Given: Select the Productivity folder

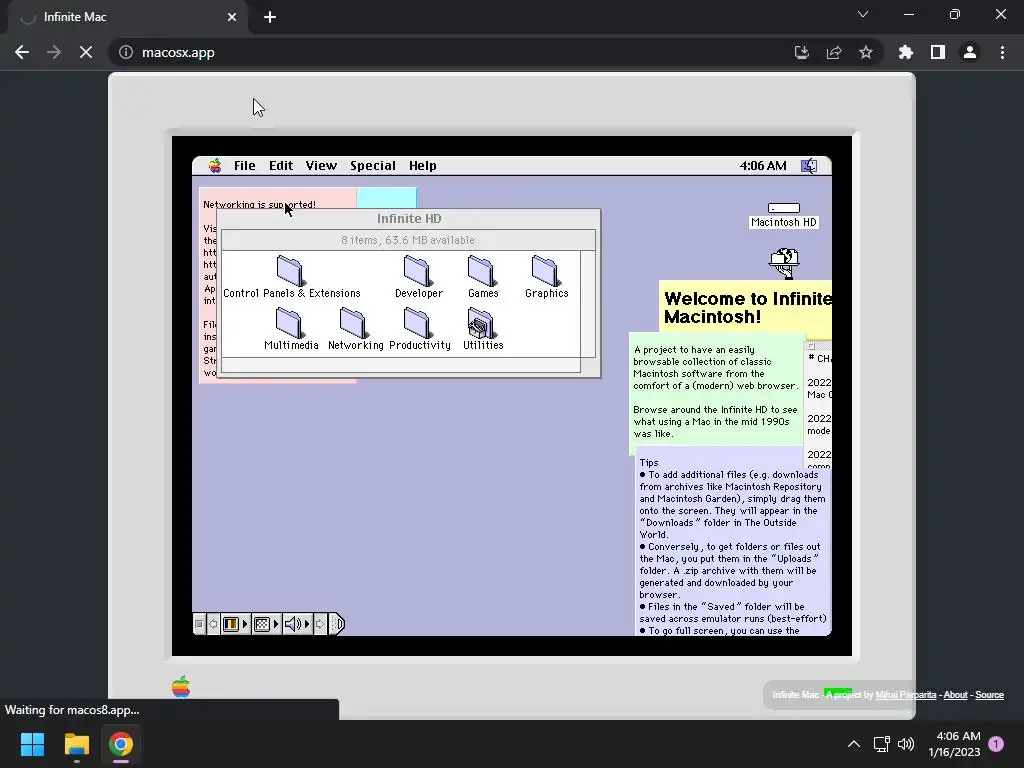Looking at the screenshot, I should pos(419,330).
